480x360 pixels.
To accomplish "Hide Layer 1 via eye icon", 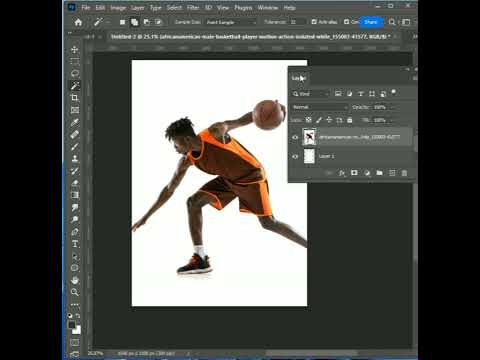I will 295,156.
